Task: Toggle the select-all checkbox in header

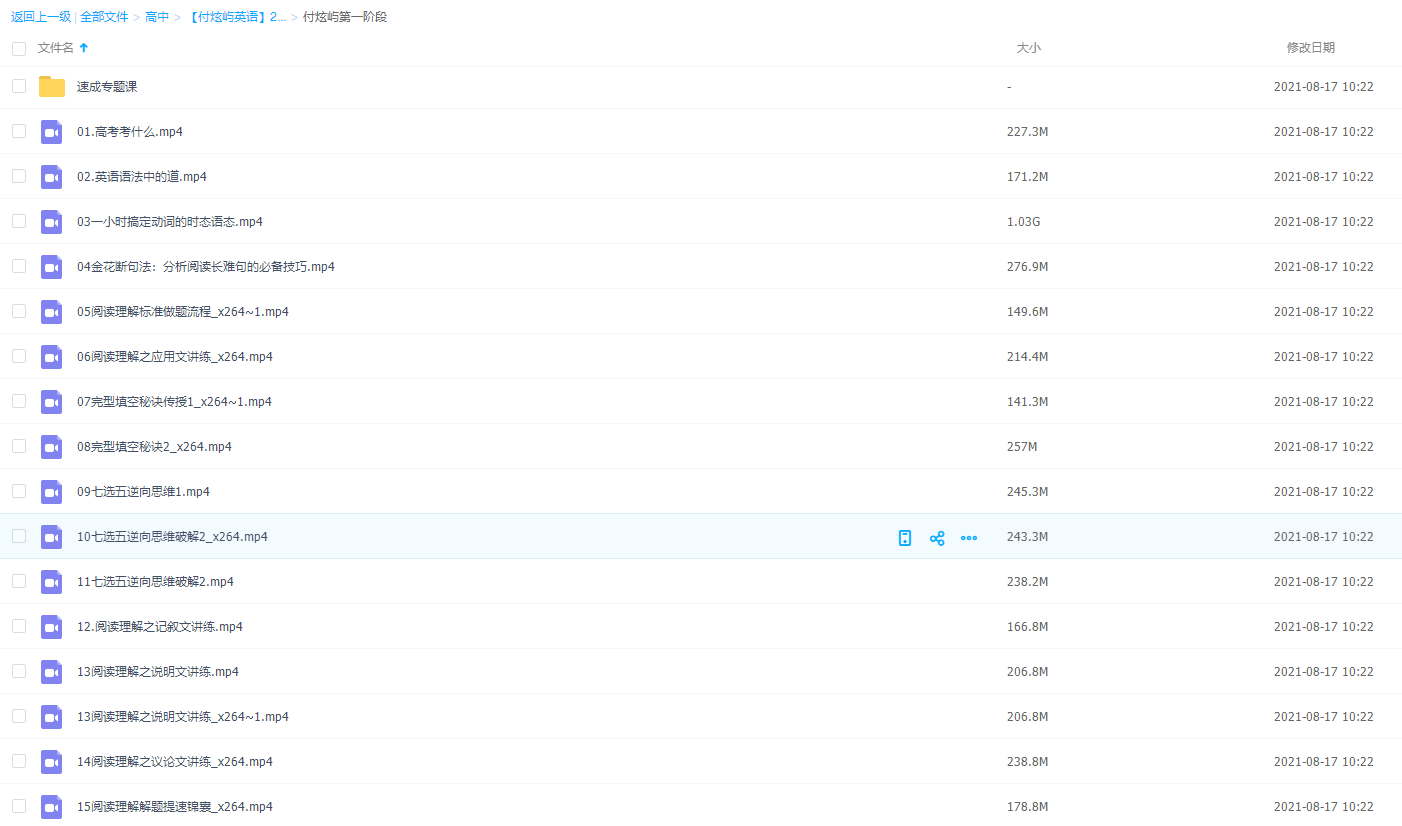Action: coord(19,48)
